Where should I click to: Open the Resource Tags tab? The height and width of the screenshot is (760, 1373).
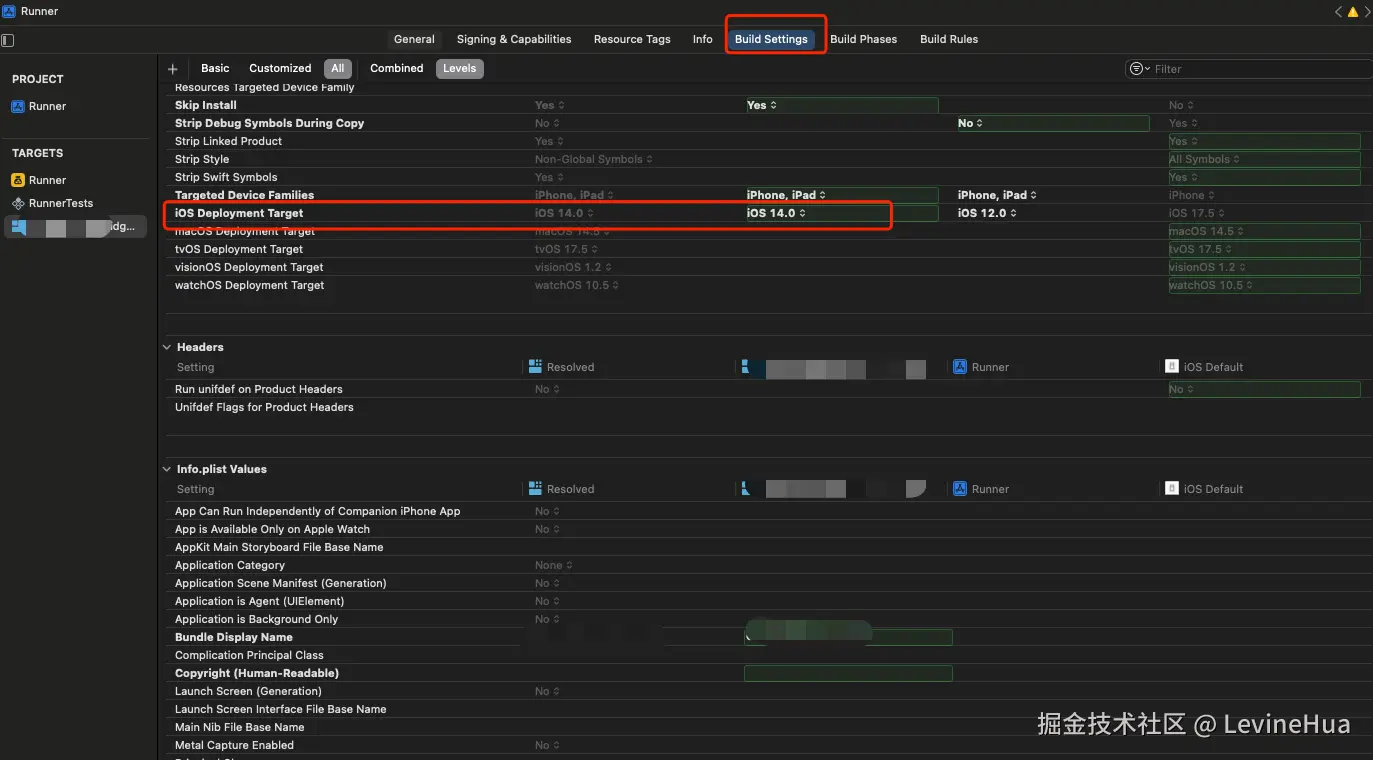point(632,39)
